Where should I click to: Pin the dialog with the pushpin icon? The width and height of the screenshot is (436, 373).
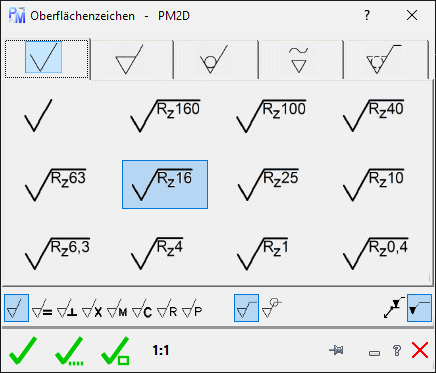[336, 350]
